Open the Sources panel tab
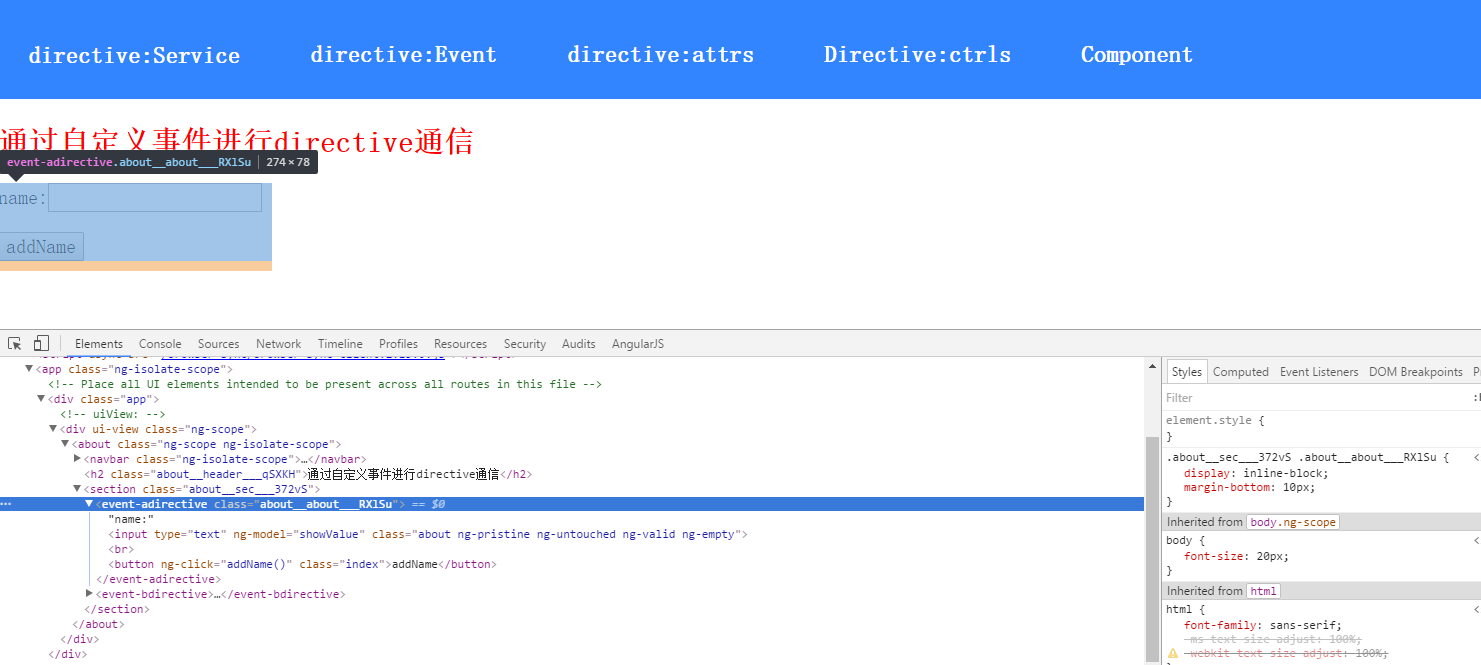The width and height of the screenshot is (1481, 665). (x=218, y=344)
